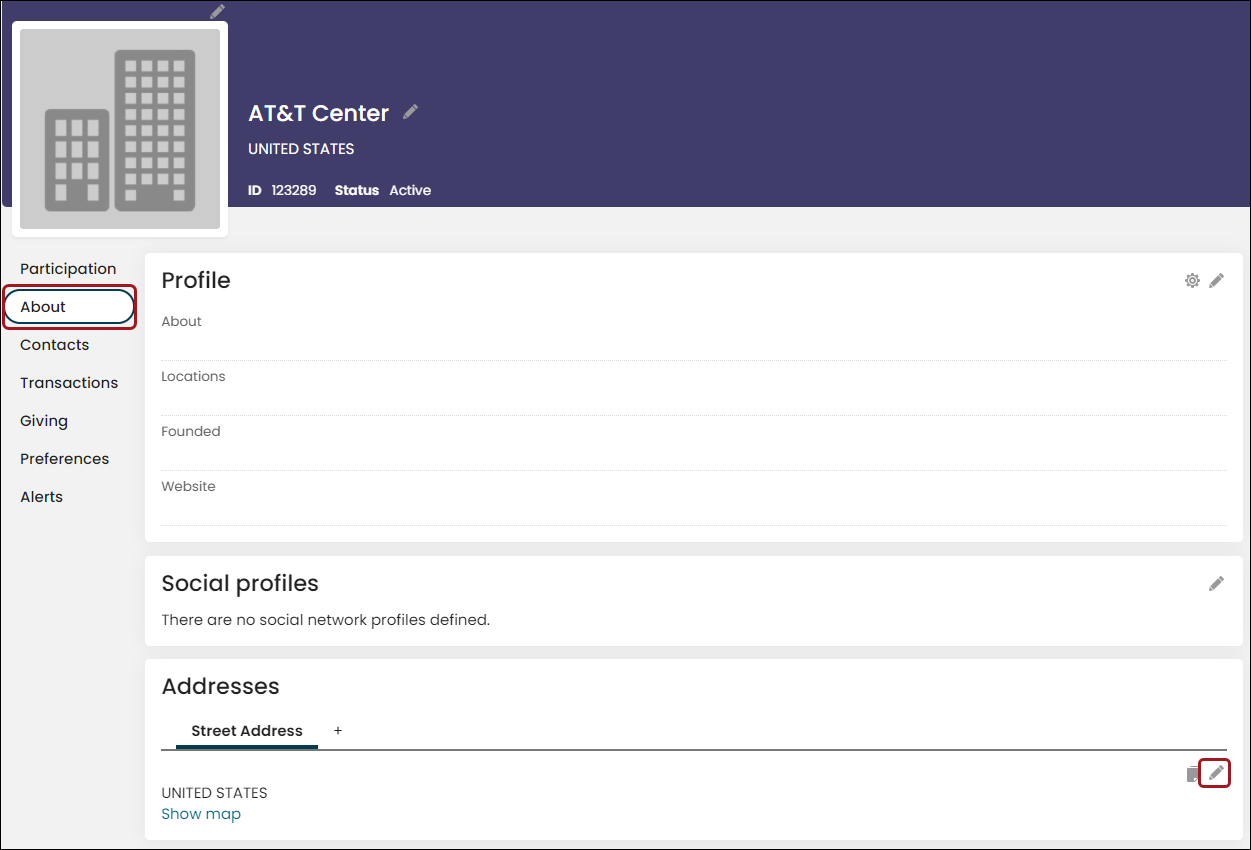This screenshot has width=1251, height=850.
Task: Click the Active status value
Action: [x=410, y=190]
